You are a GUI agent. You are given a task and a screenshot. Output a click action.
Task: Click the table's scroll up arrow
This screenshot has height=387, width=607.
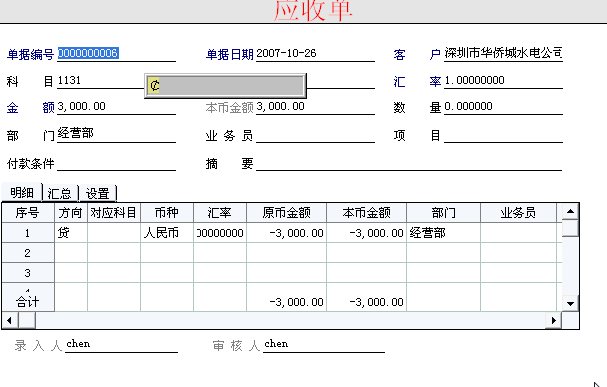570,211
